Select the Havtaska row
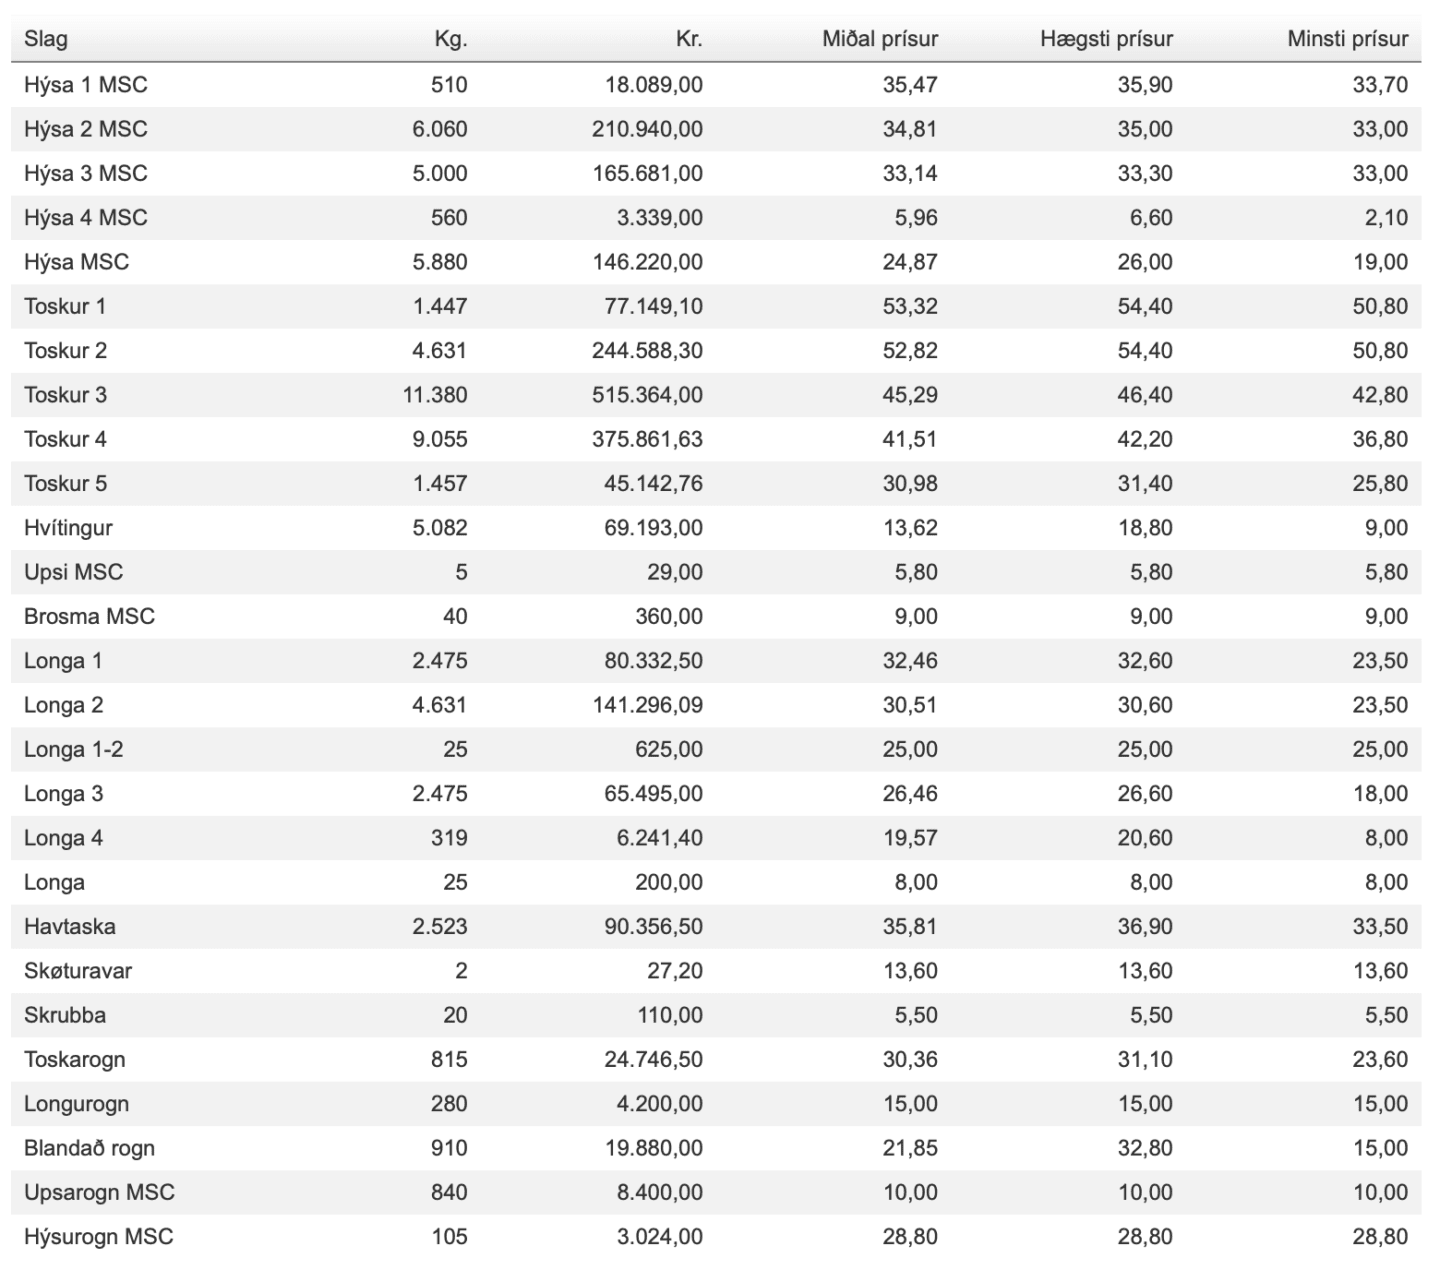Image resolution: width=1440 pixels, height=1270 pixels. coord(70,926)
